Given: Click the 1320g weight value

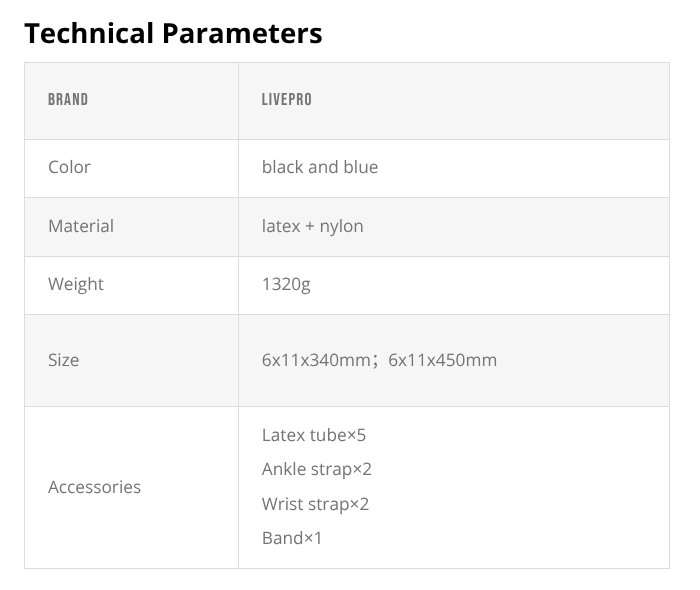Looking at the screenshot, I should click(286, 284).
